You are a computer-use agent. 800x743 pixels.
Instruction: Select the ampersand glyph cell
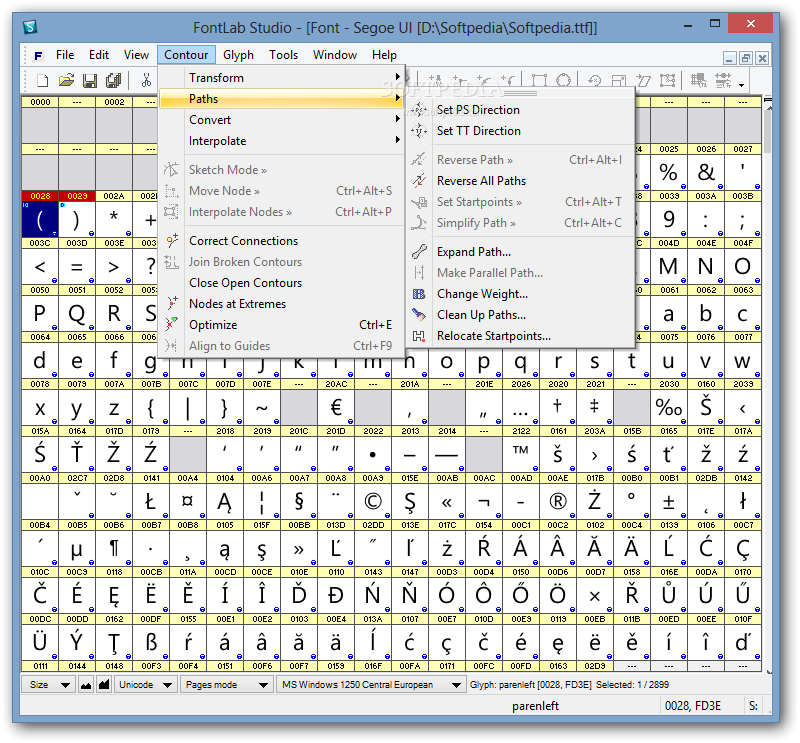[x=706, y=172]
